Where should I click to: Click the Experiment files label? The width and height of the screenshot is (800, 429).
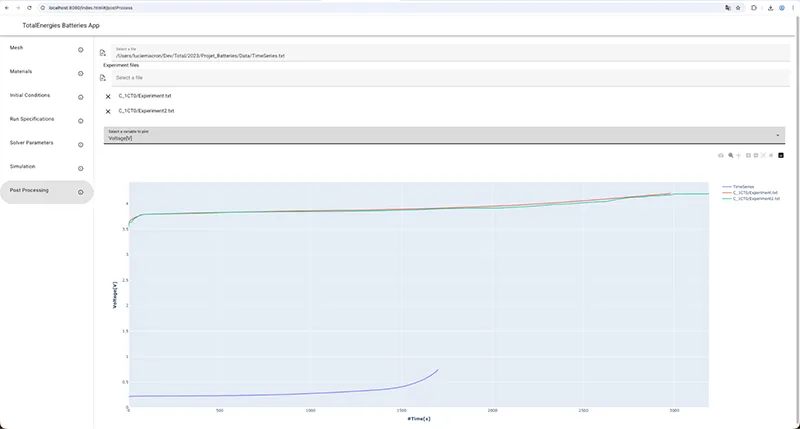(x=121, y=65)
